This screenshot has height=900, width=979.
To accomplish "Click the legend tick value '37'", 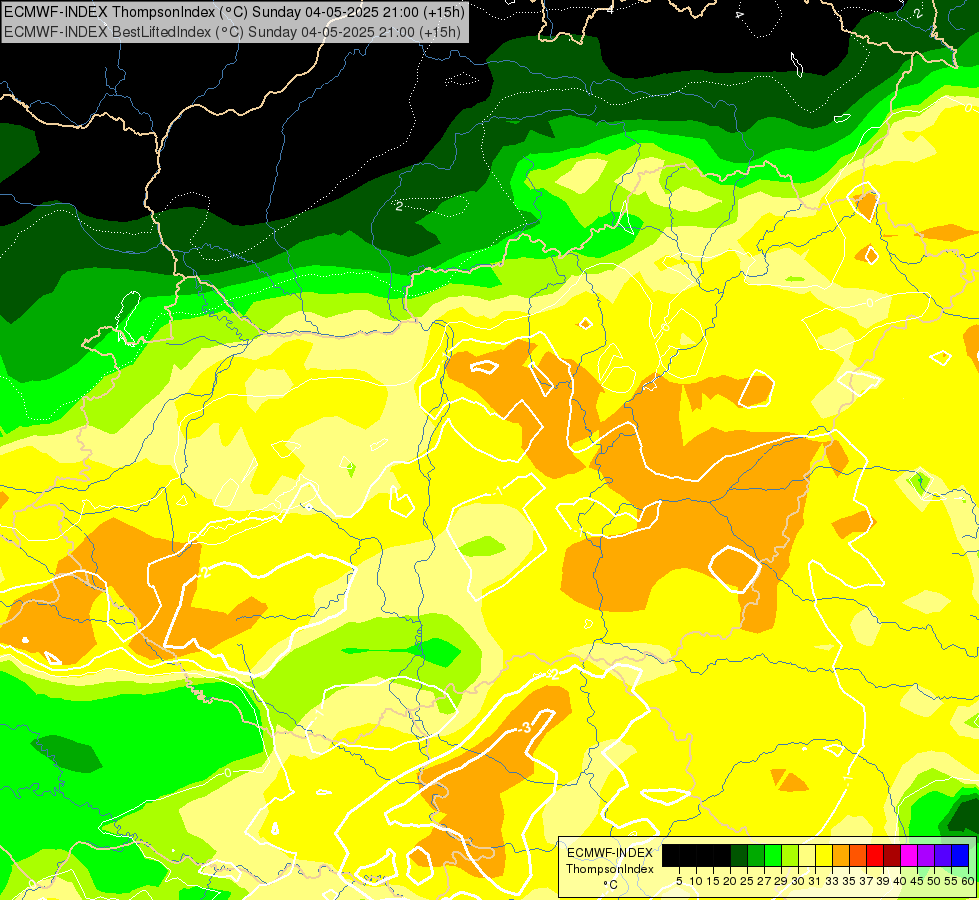I will click(866, 881).
